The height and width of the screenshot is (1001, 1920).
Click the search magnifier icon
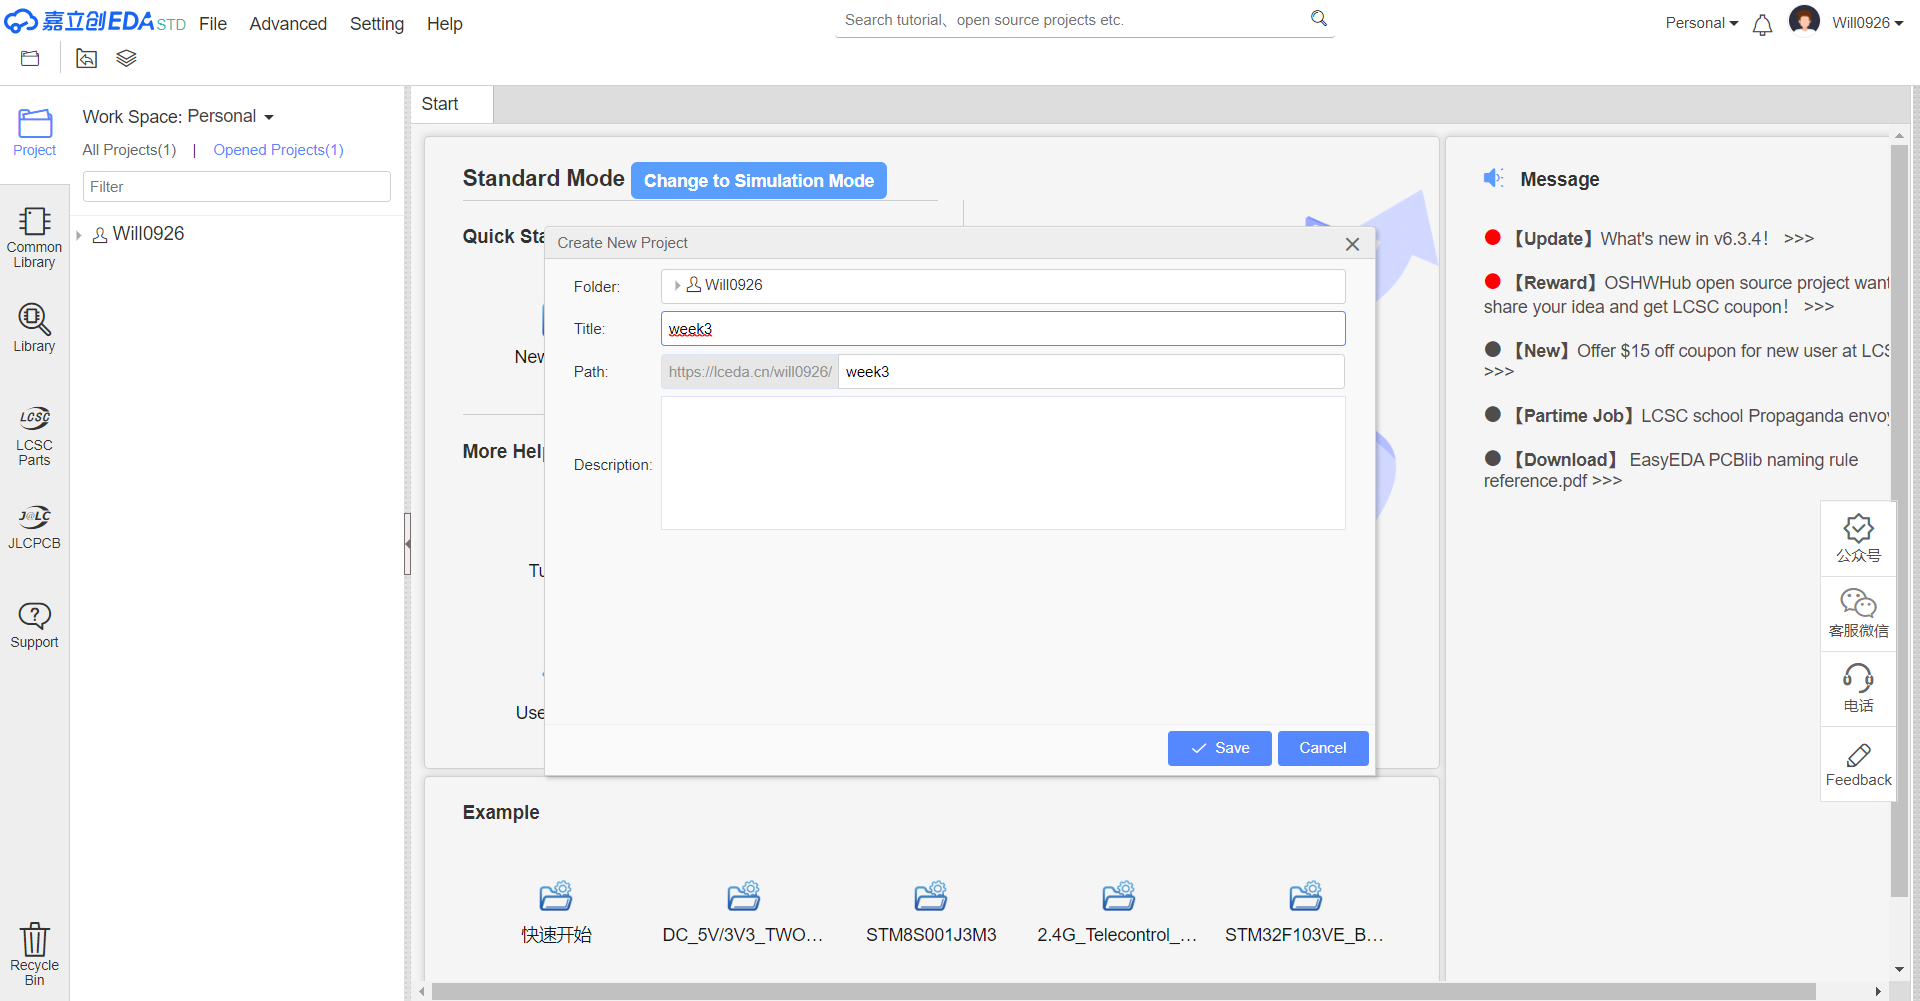click(1319, 19)
